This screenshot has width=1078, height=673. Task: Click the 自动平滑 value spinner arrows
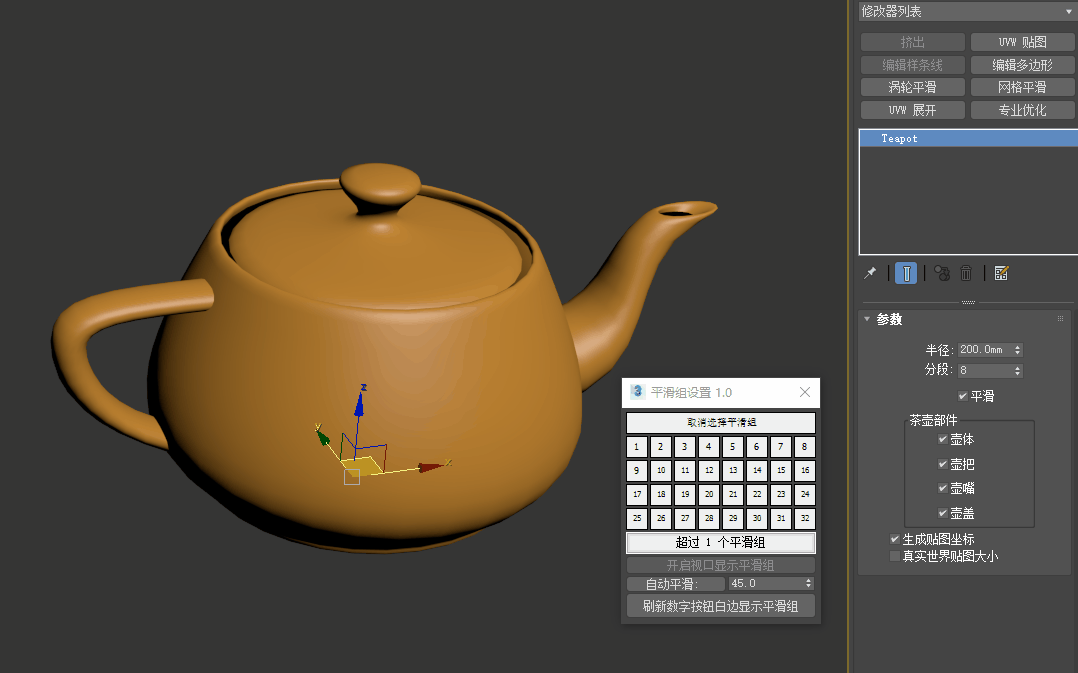(808, 584)
